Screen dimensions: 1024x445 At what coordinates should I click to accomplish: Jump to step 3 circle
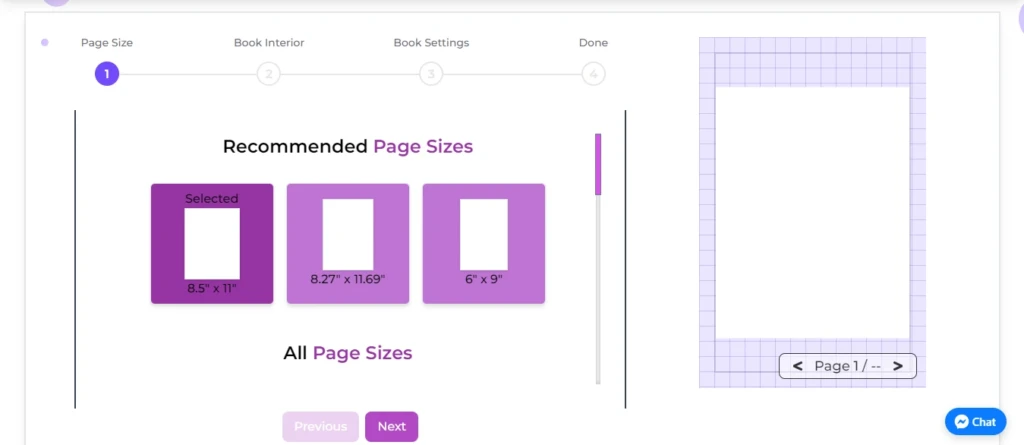(431, 74)
